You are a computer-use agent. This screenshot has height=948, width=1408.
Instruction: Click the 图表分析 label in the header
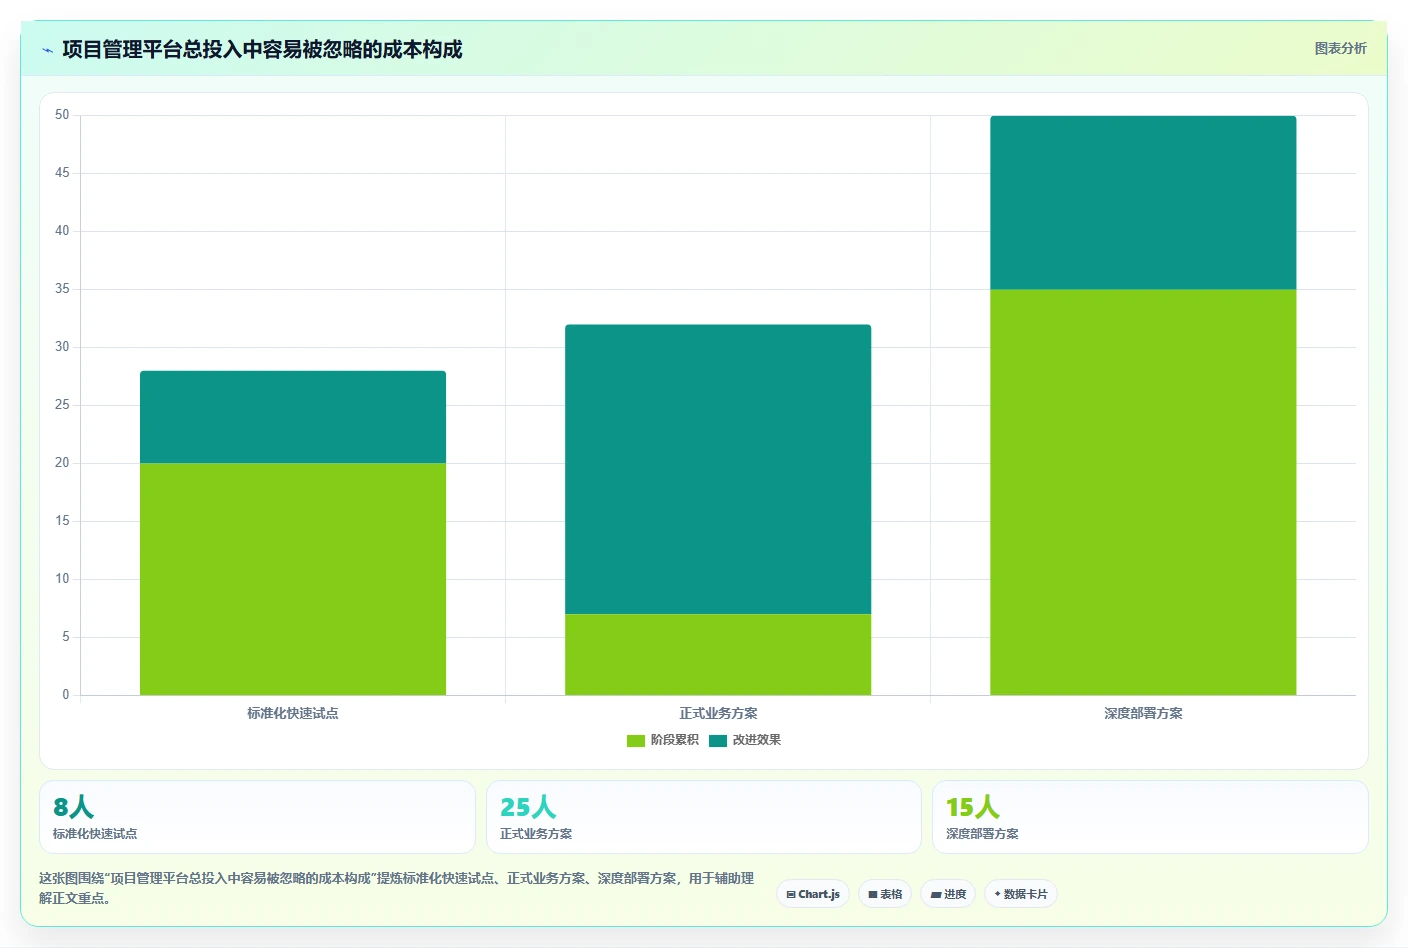pyautogui.click(x=1340, y=48)
